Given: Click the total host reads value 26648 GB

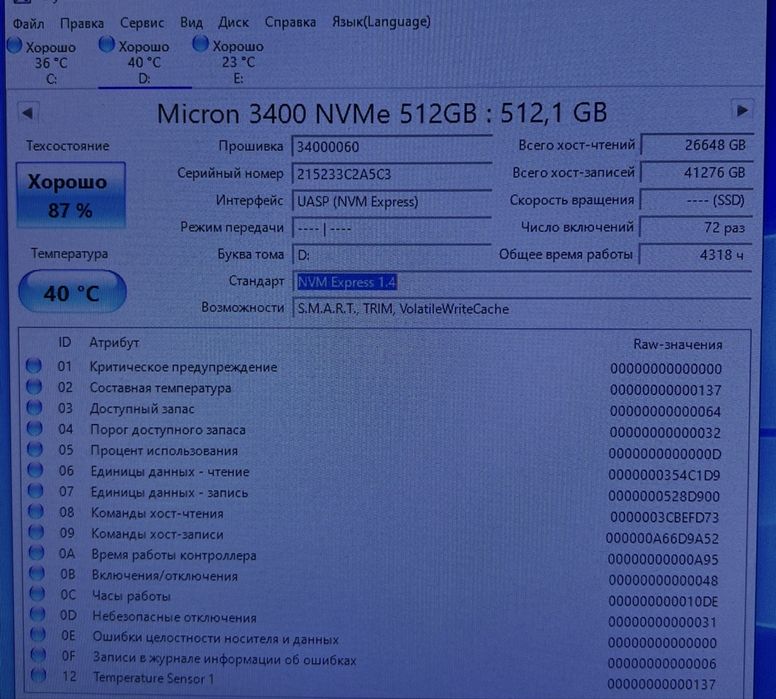Looking at the screenshot, I should pos(696,145).
